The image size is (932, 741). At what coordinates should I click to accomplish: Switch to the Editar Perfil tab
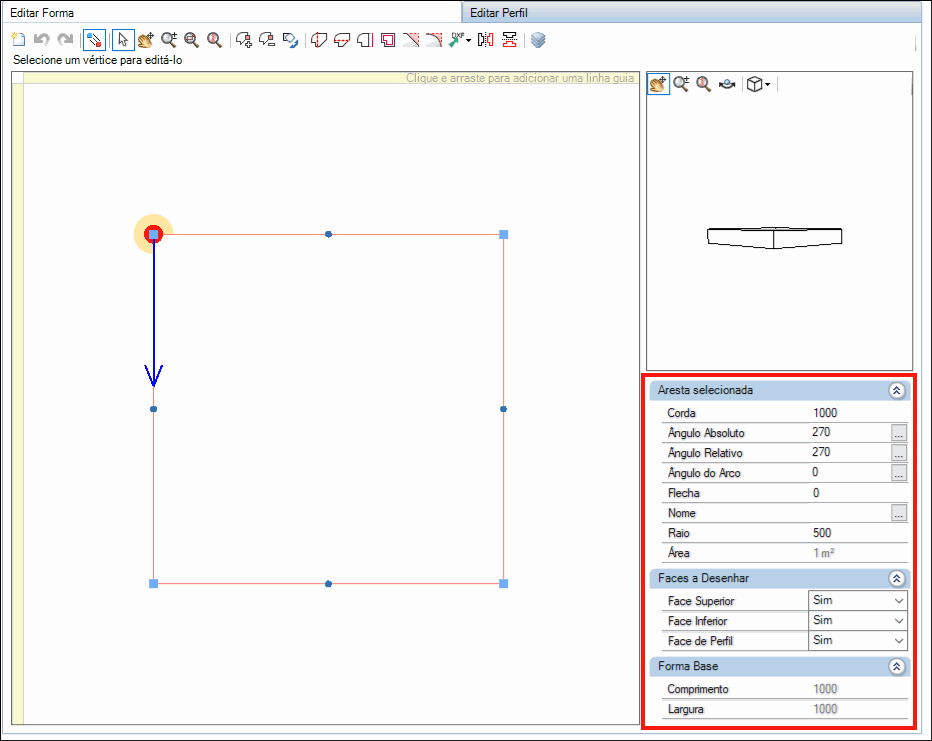point(499,12)
